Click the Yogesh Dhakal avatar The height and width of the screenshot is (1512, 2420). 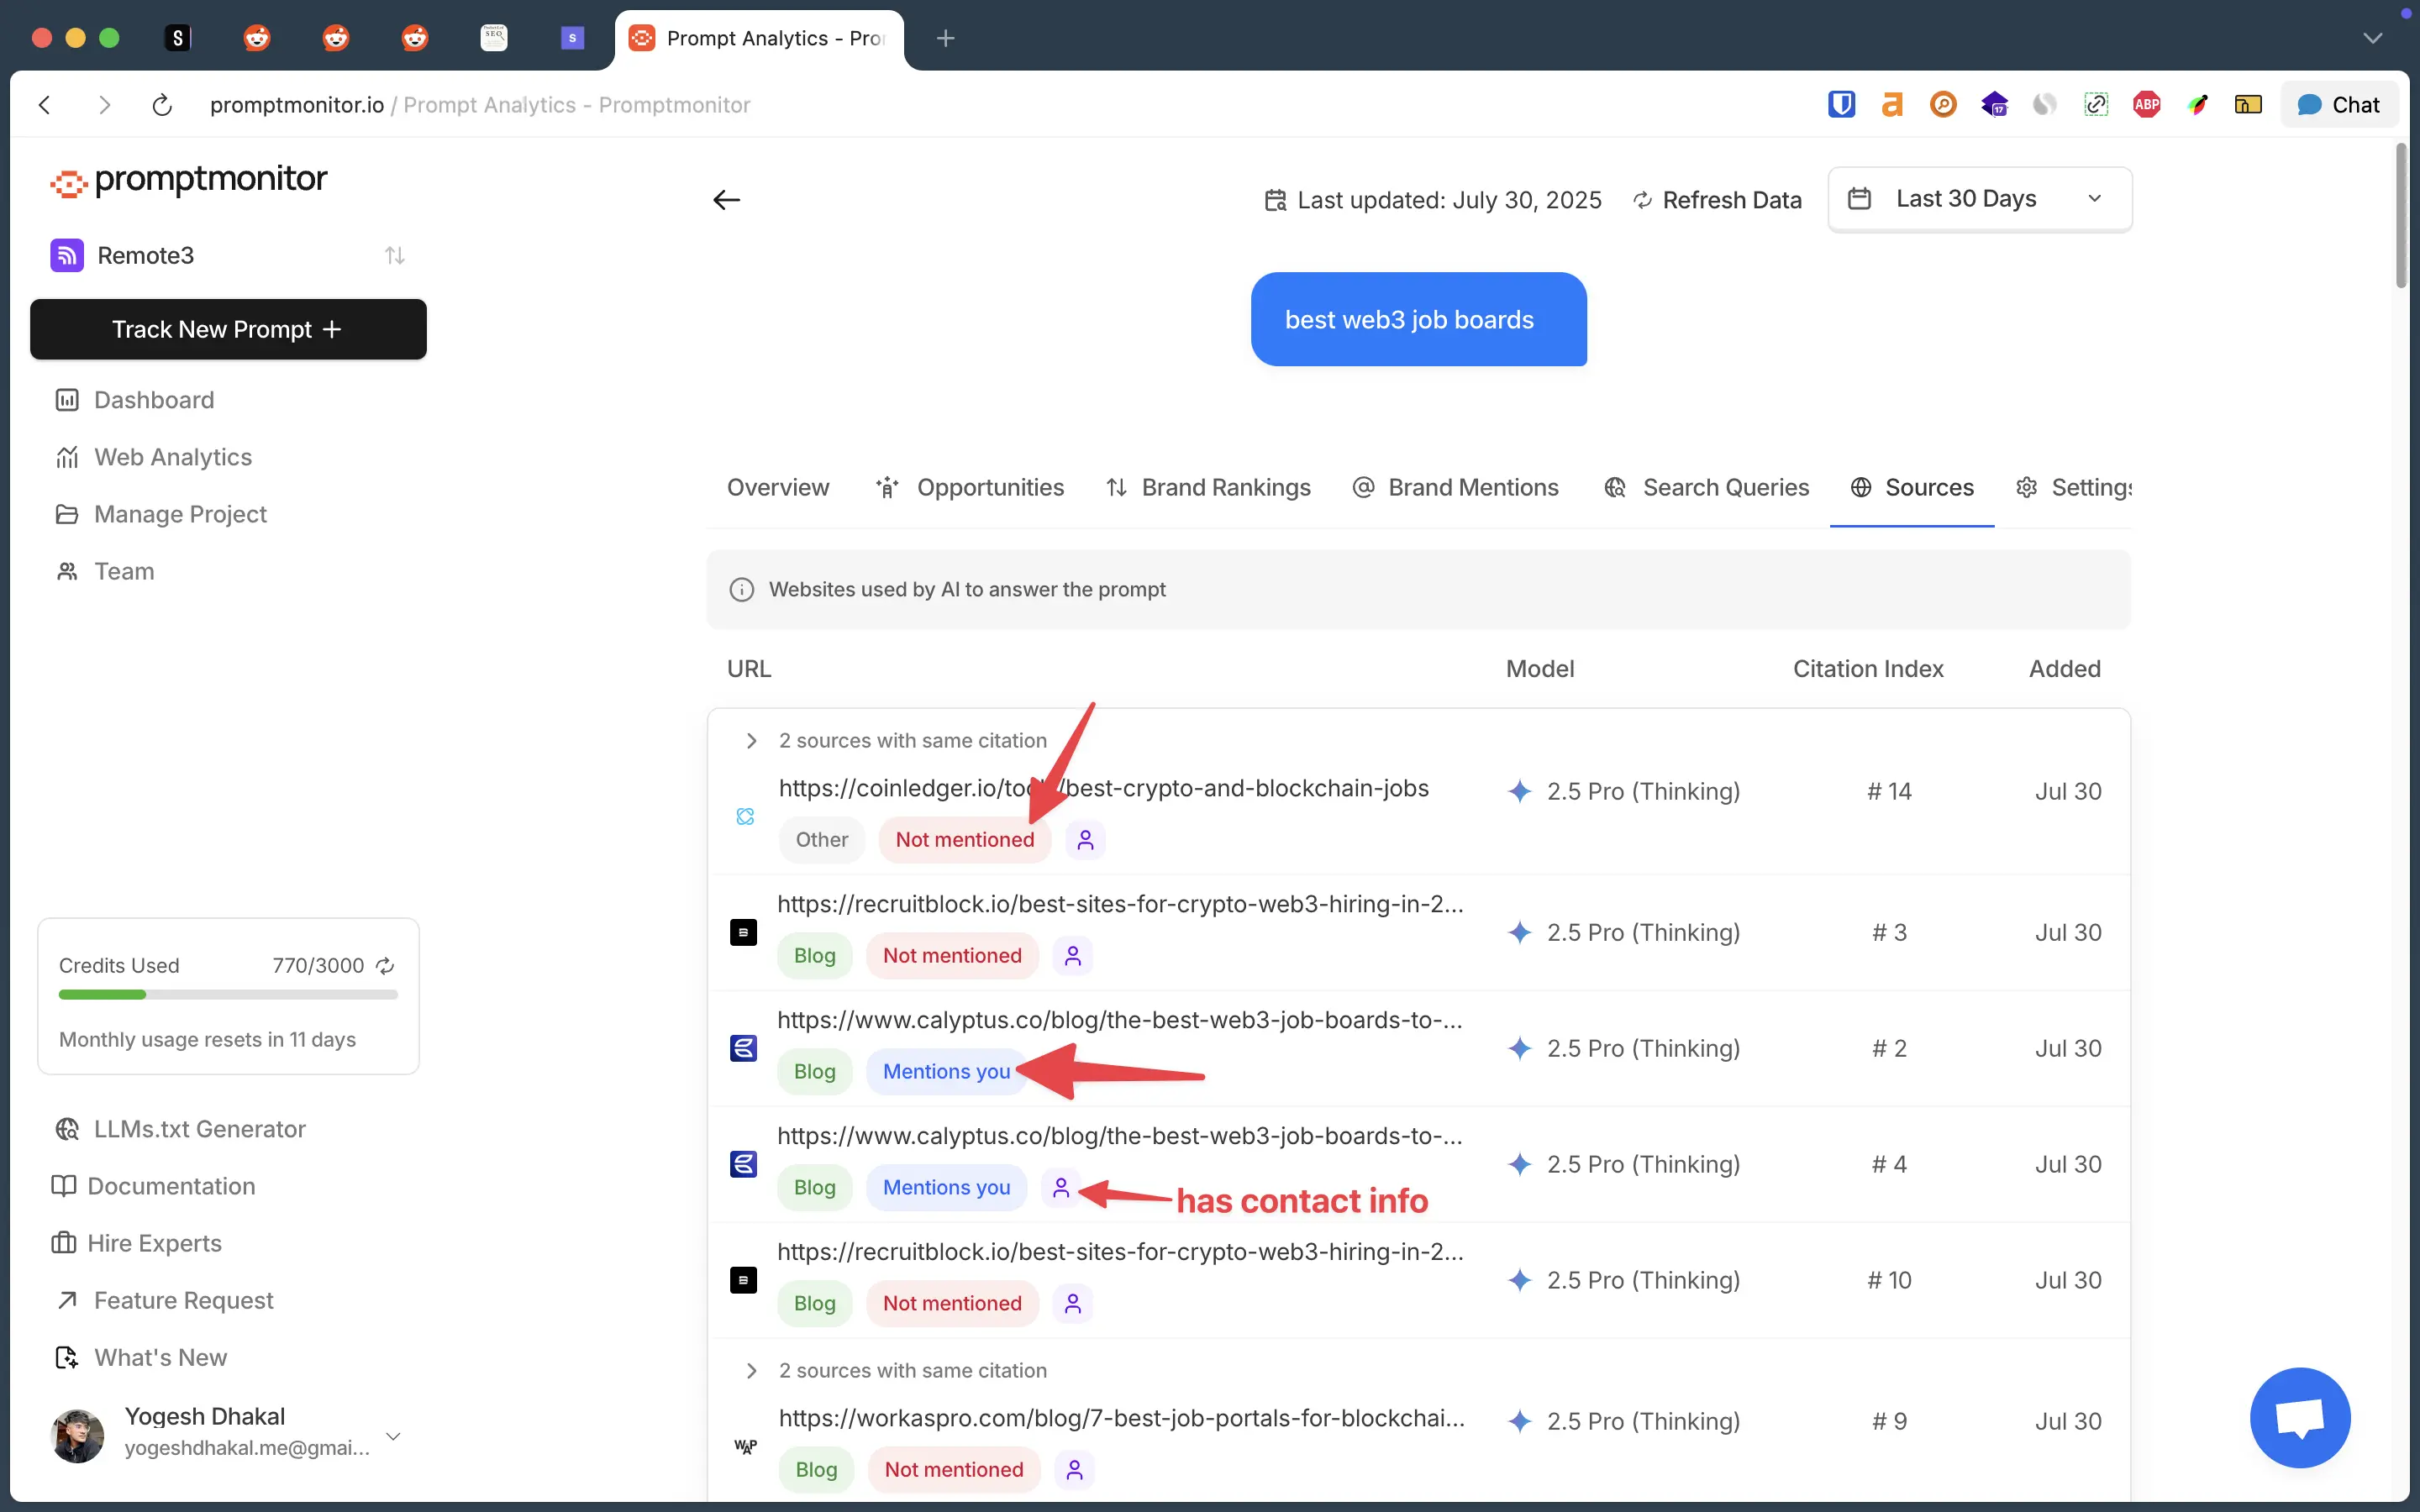[77, 1436]
